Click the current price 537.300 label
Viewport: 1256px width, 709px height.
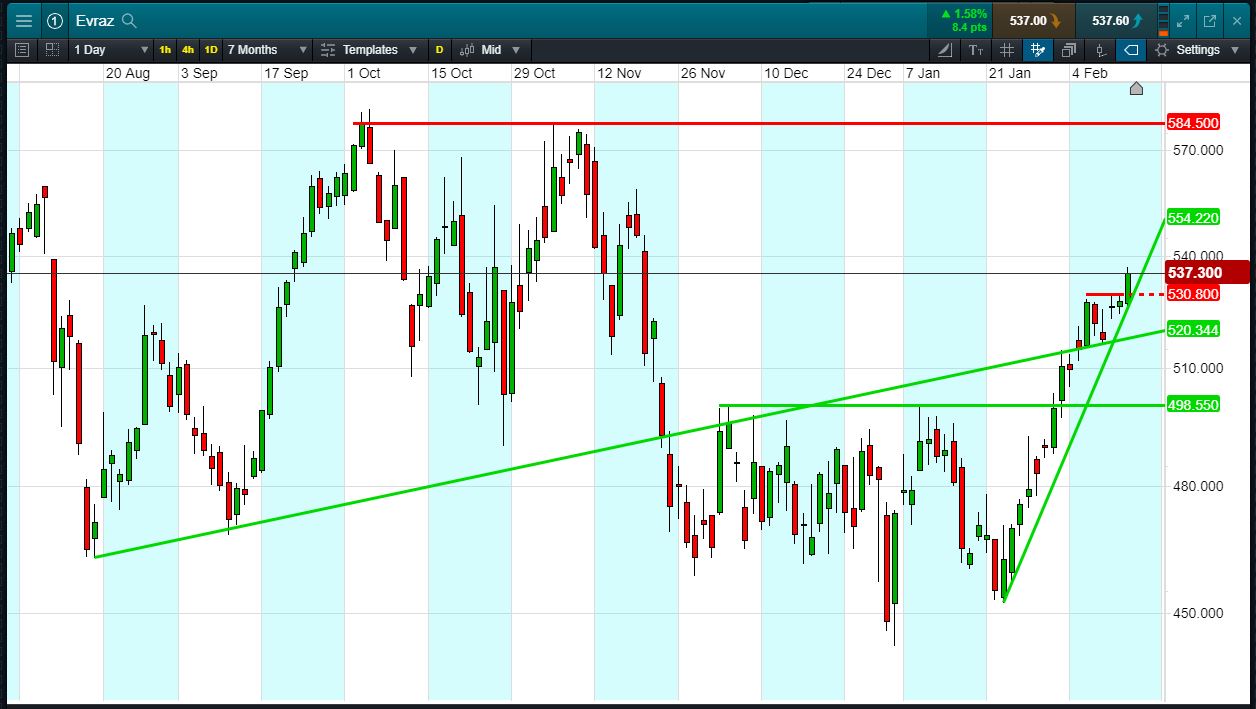1207,272
